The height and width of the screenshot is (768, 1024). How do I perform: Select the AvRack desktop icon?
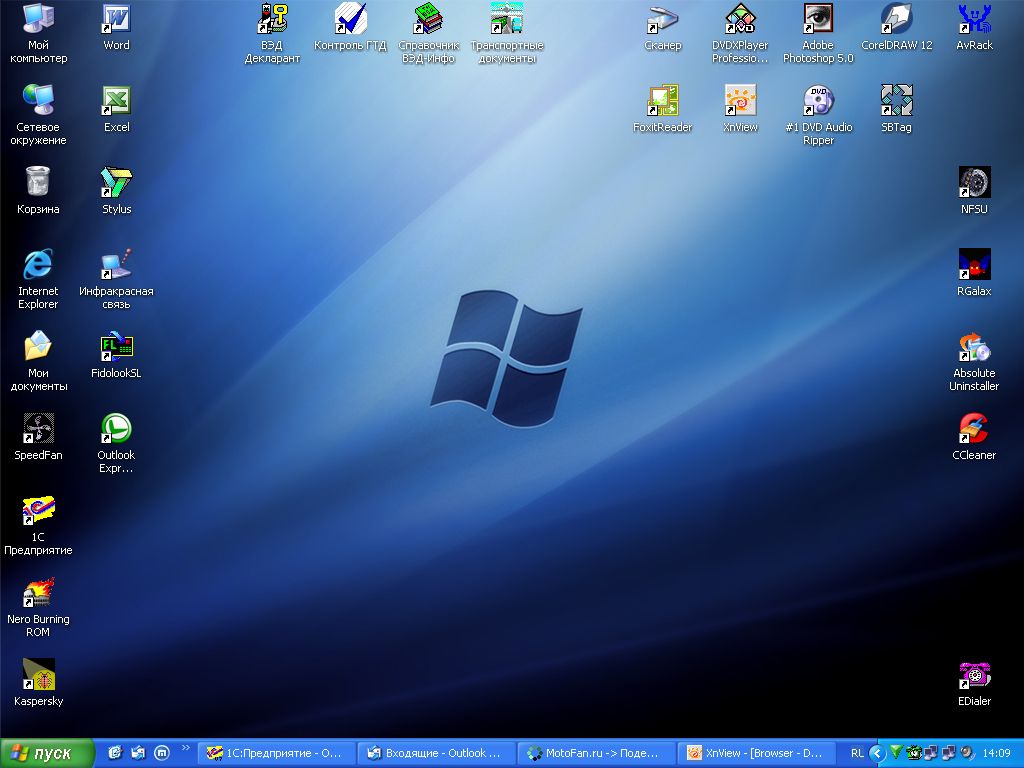tap(974, 27)
